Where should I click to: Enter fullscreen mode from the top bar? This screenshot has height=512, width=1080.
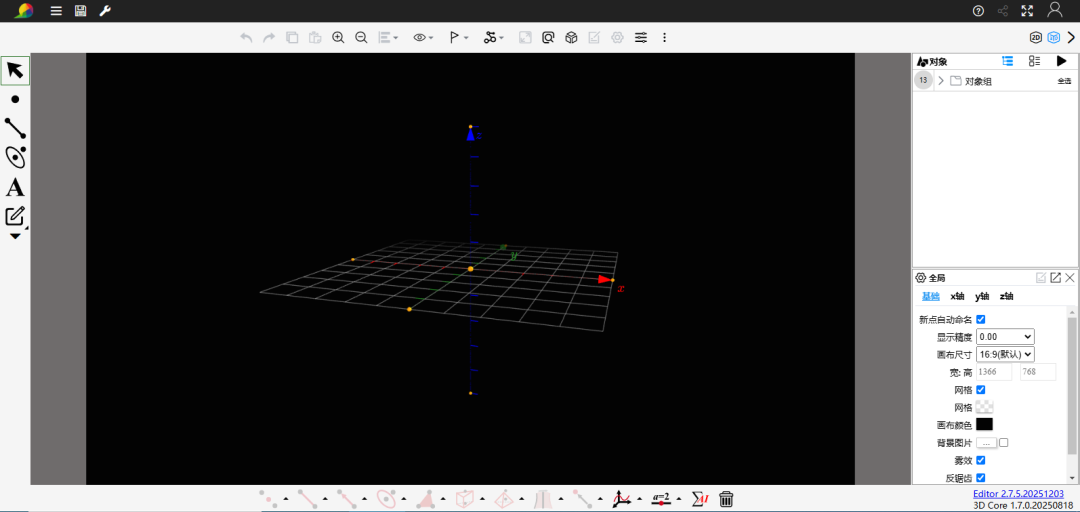[1027, 11]
